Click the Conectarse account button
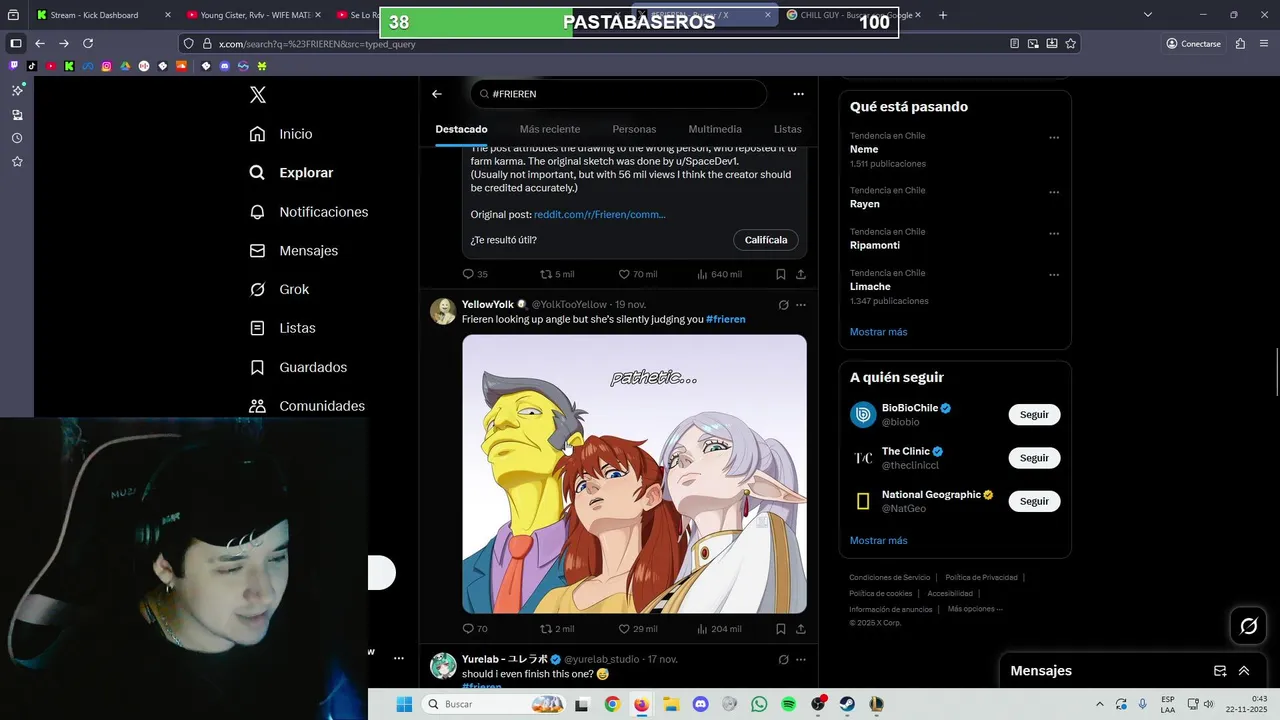1280x720 pixels. pyautogui.click(x=1193, y=43)
